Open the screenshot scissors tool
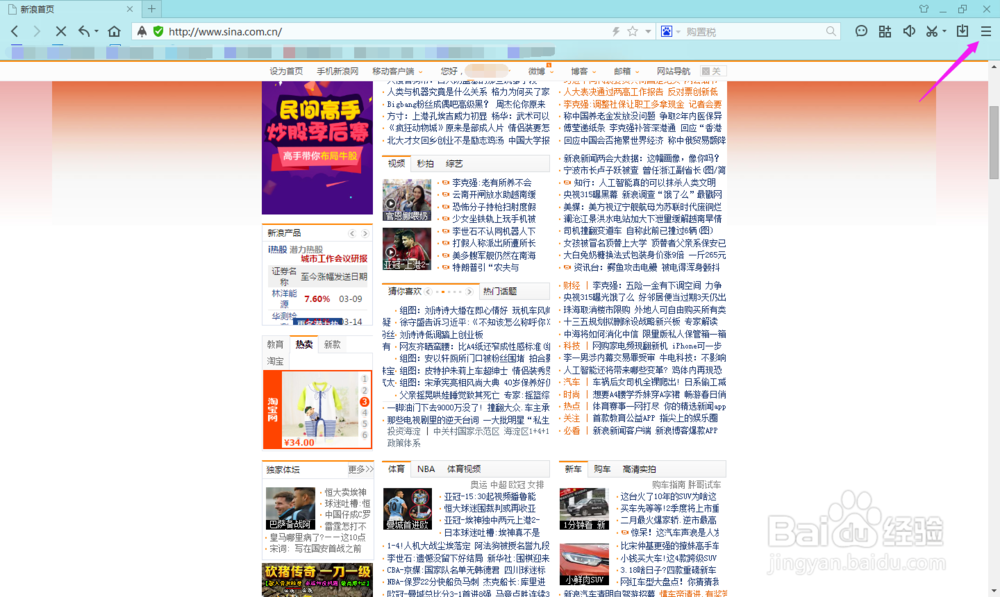 point(931,31)
